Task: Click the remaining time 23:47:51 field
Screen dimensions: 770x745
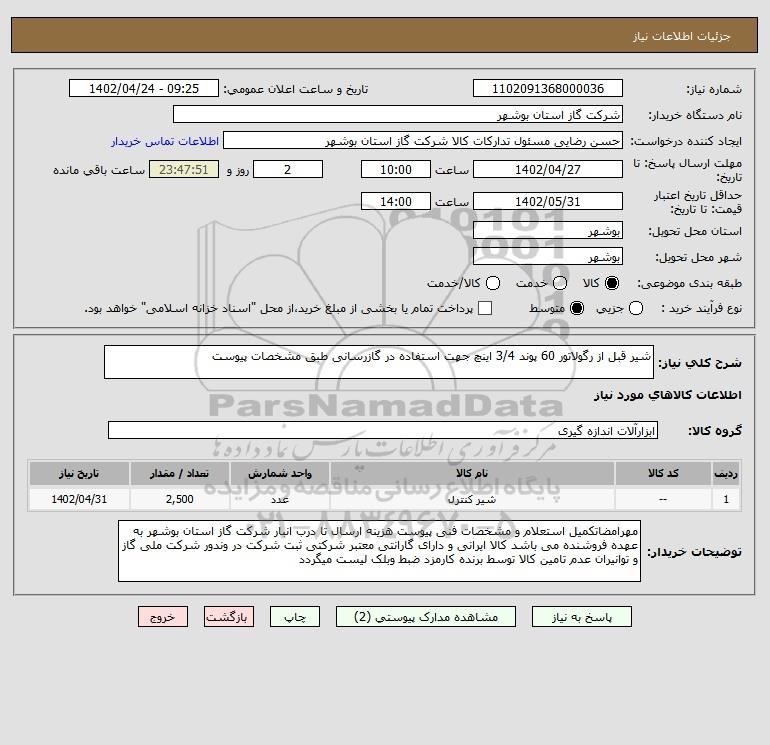Action: 184,169
